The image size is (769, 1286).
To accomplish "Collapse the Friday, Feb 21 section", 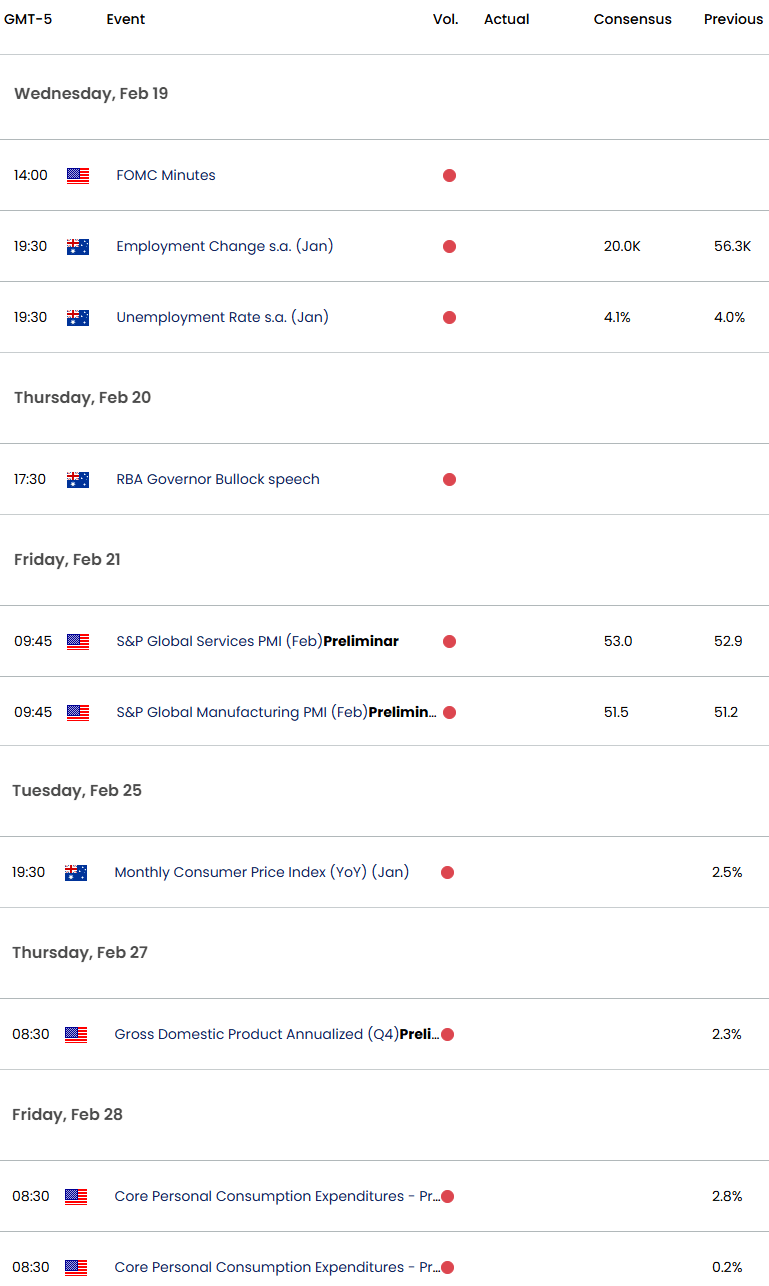I will coord(66,560).
